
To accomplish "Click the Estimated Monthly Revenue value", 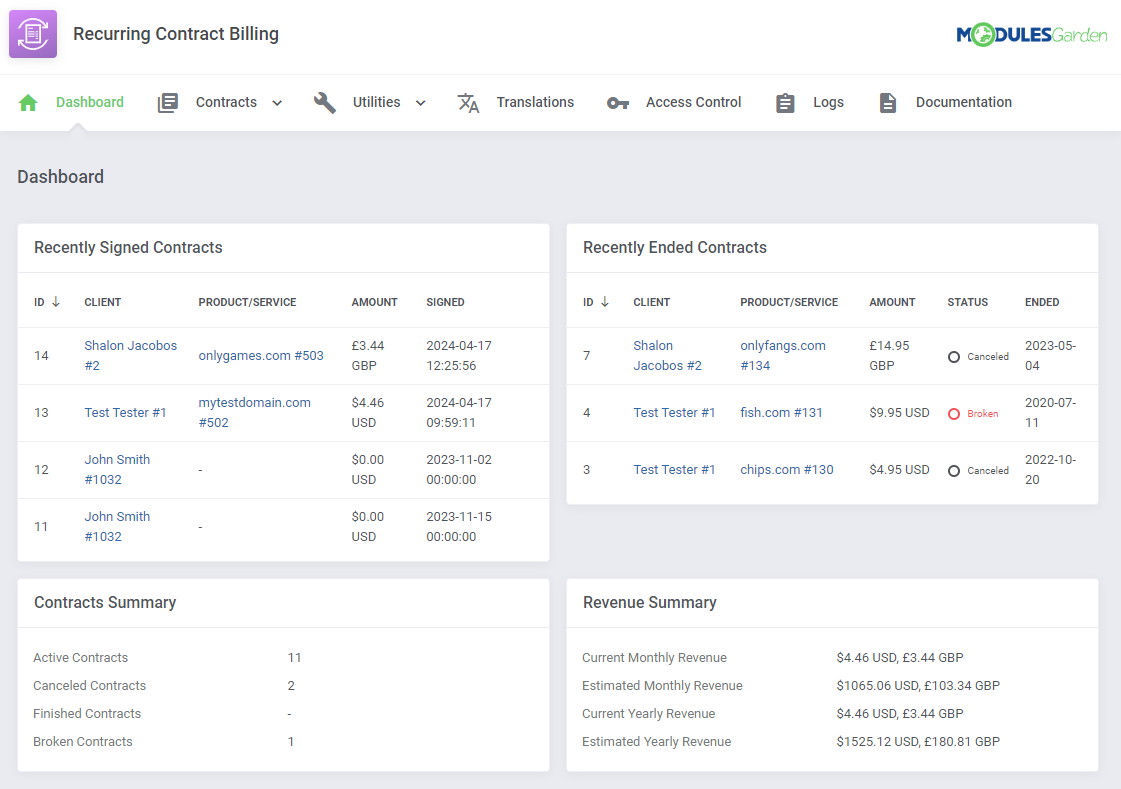I will [x=918, y=685].
